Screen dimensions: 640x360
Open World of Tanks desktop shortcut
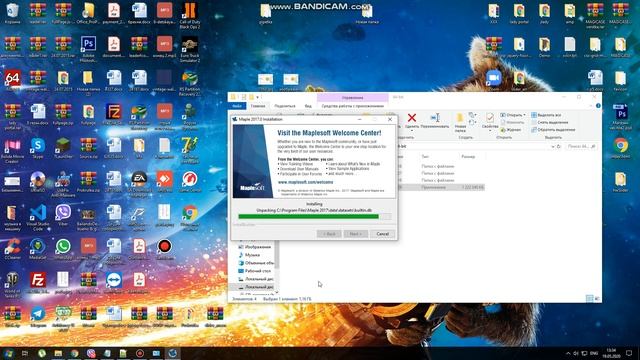12,285
